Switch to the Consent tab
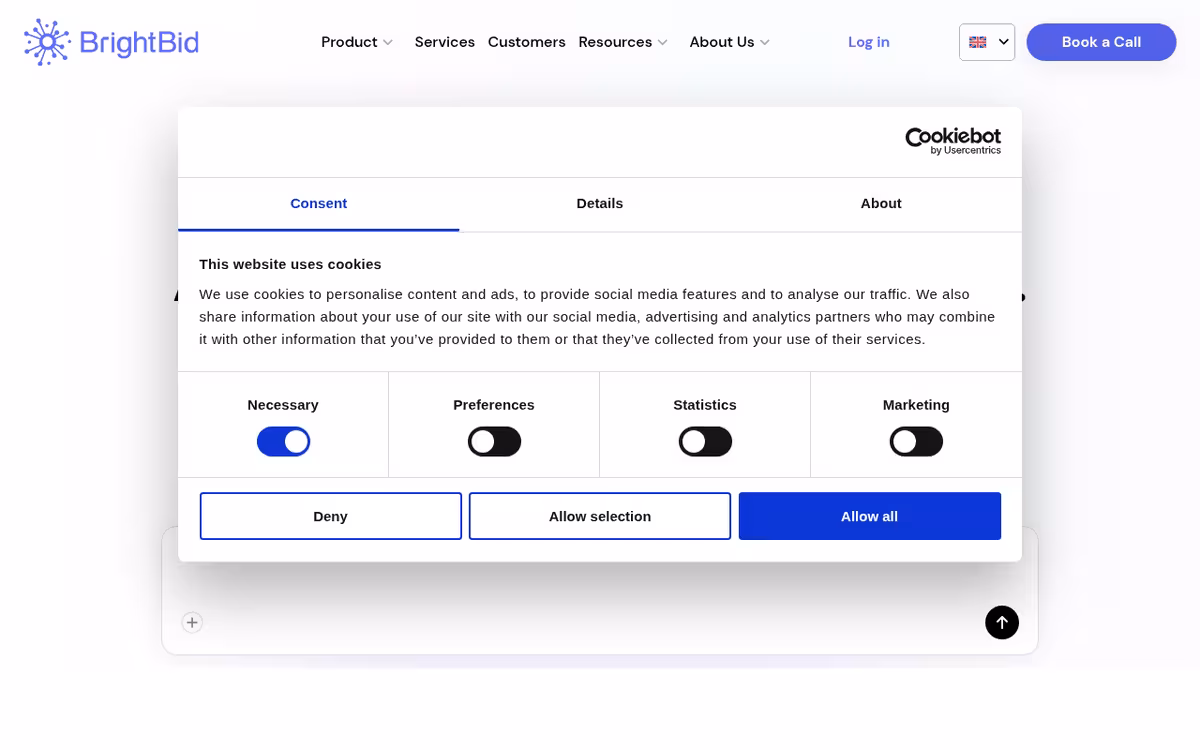This screenshot has height=750, width=1200. click(318, 203)
